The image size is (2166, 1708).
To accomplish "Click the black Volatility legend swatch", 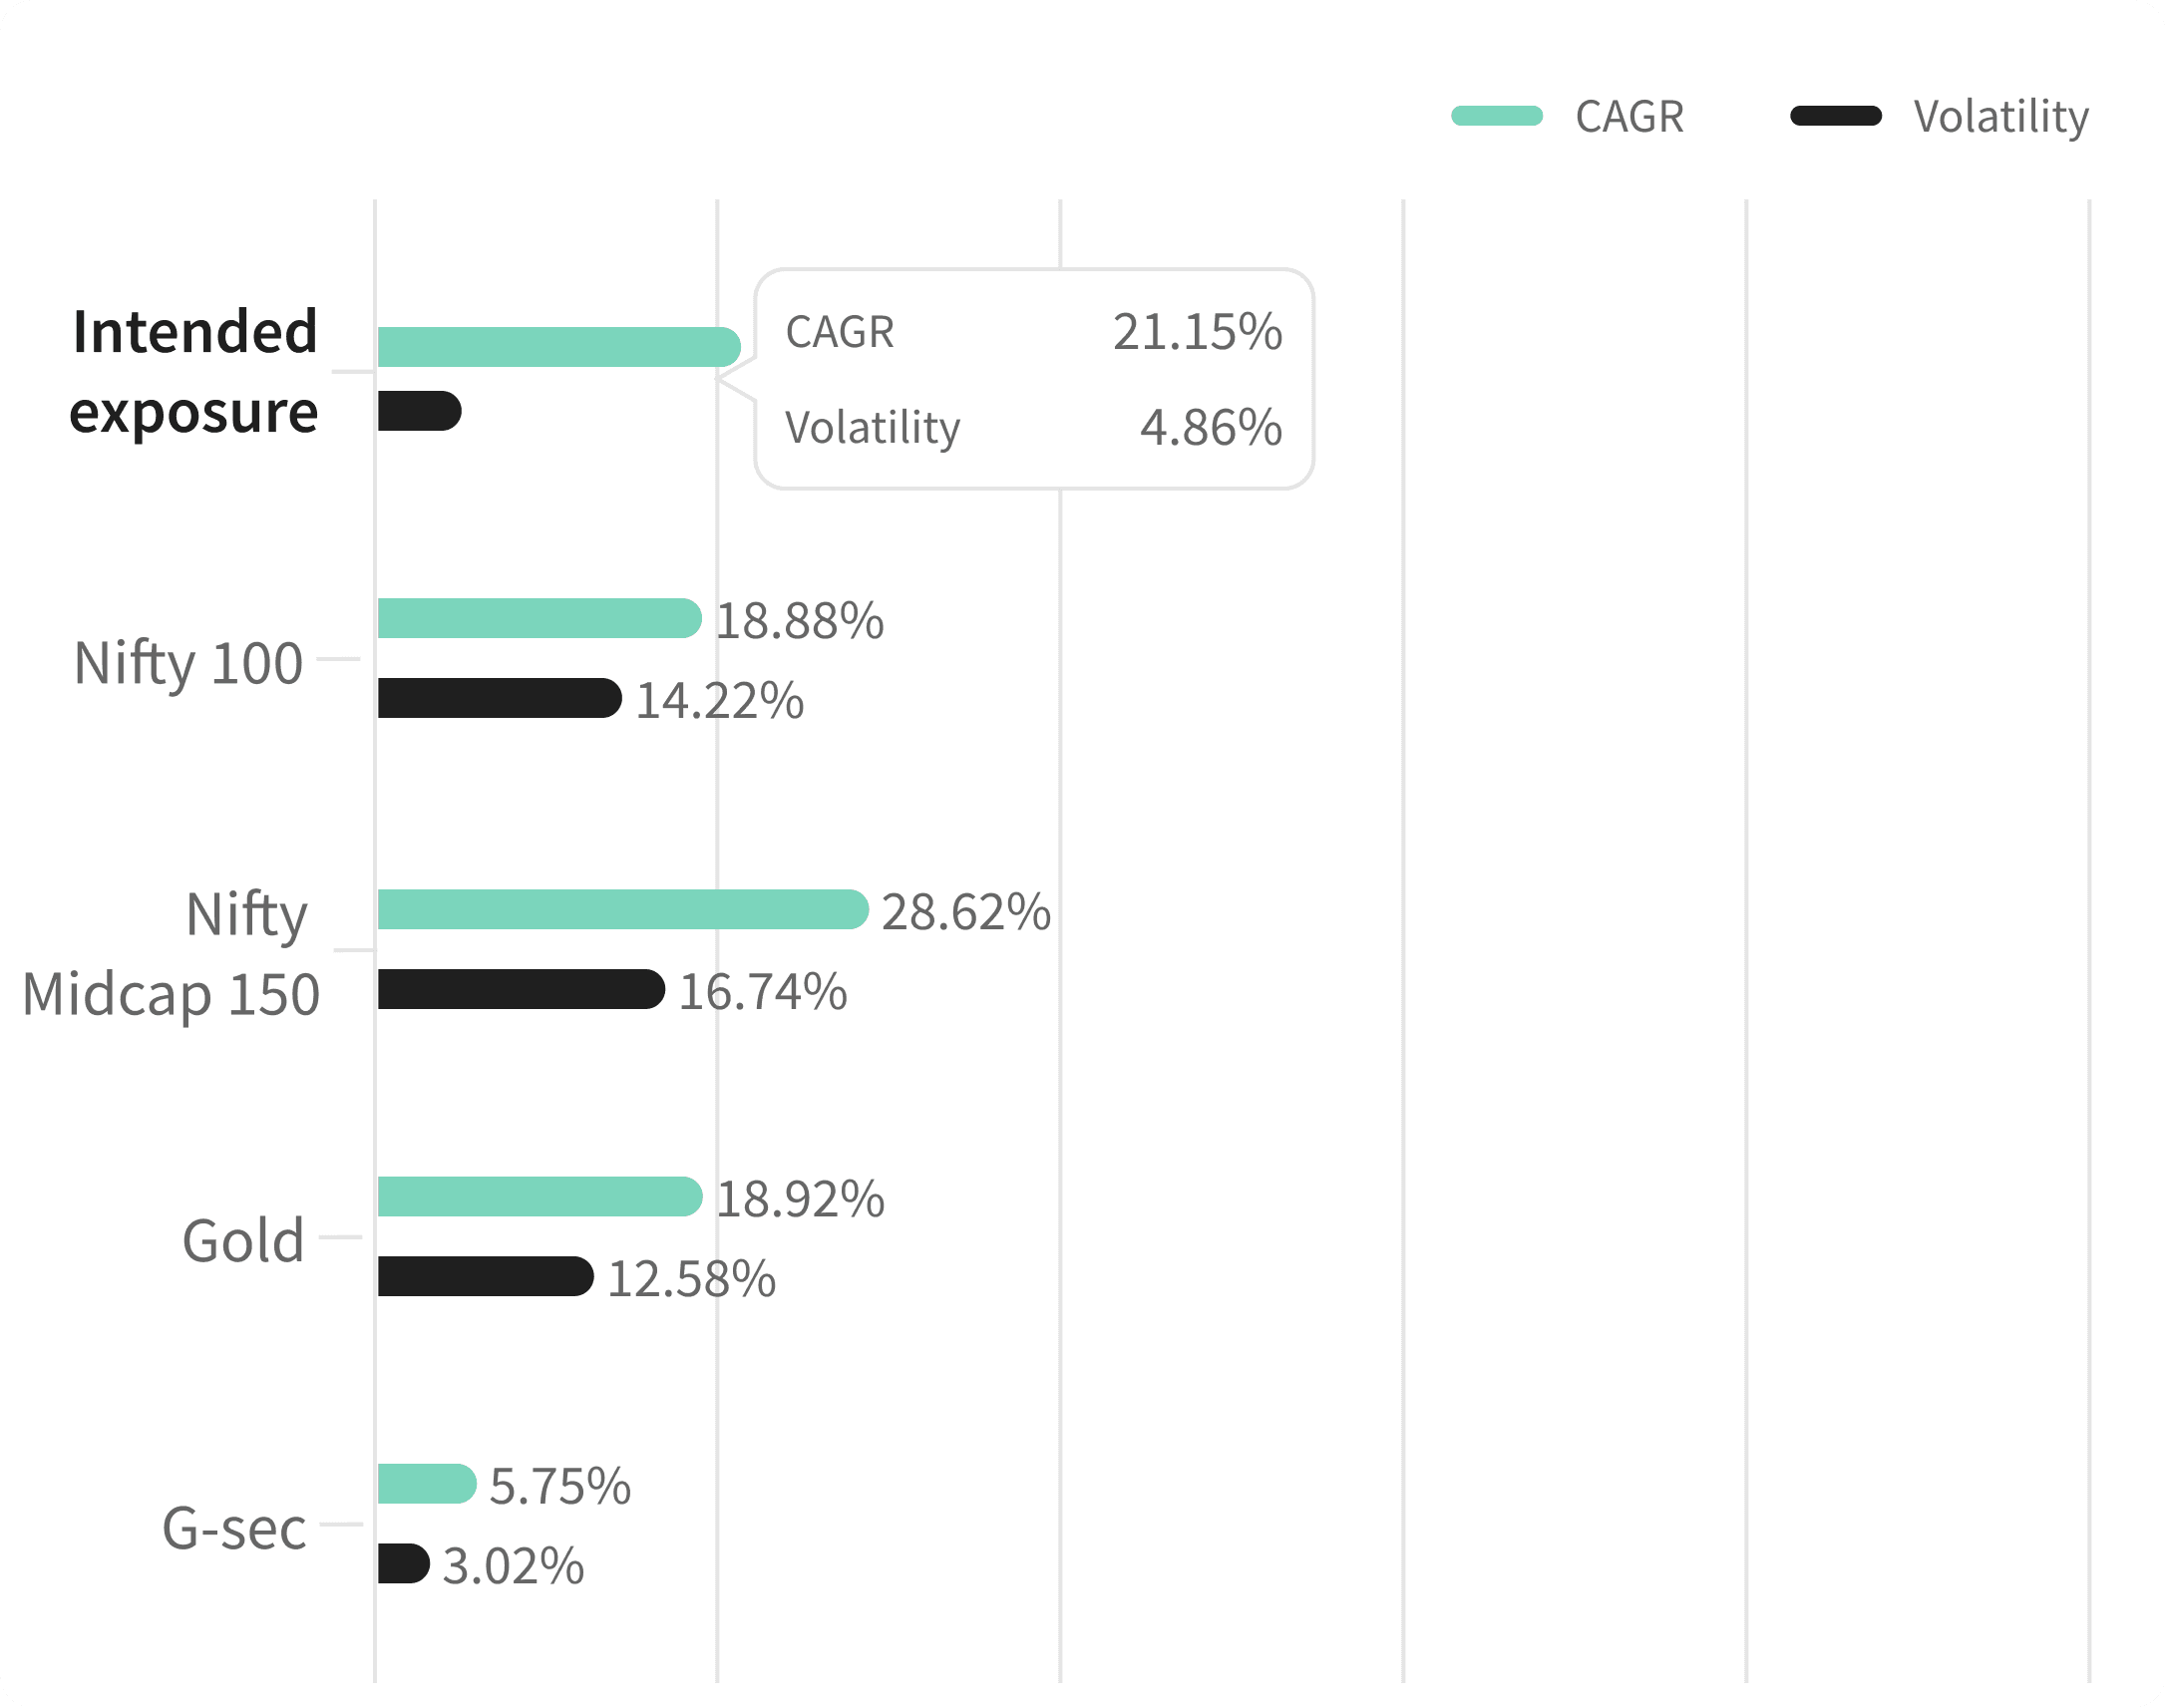I will tap(1834, 116).
